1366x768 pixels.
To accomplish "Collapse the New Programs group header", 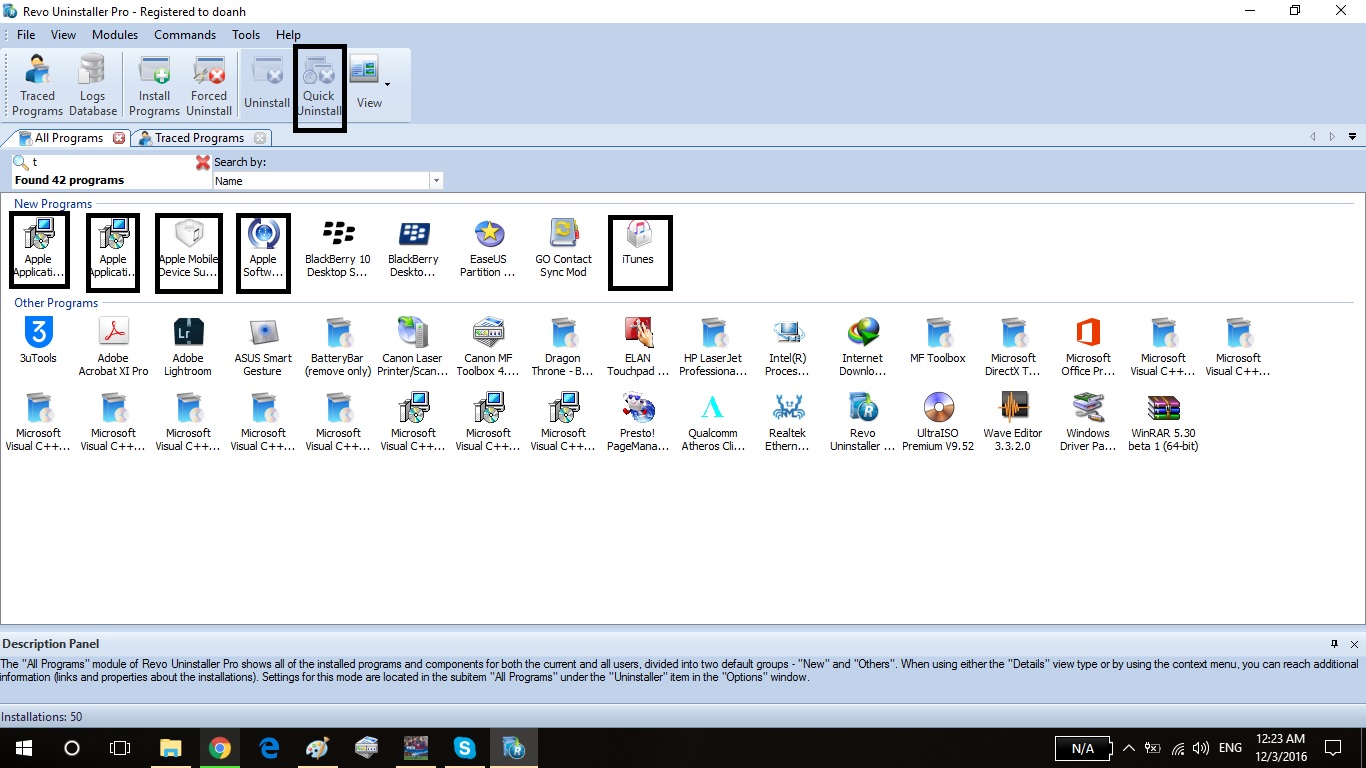I will point(53,204).
